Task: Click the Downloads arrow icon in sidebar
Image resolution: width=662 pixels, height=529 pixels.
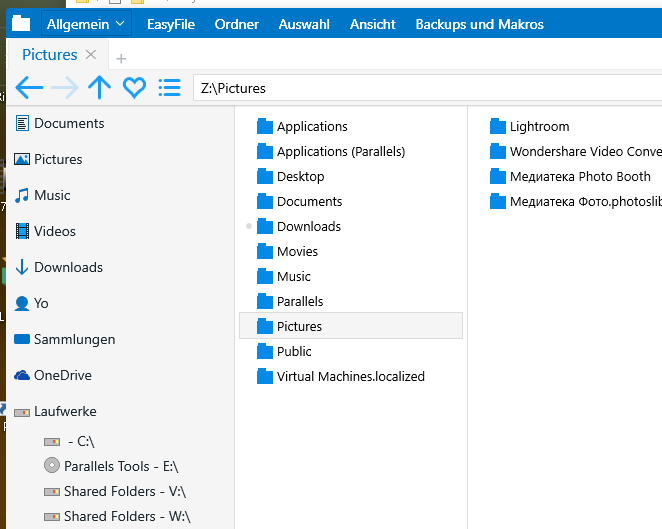Action: point(22,267)
